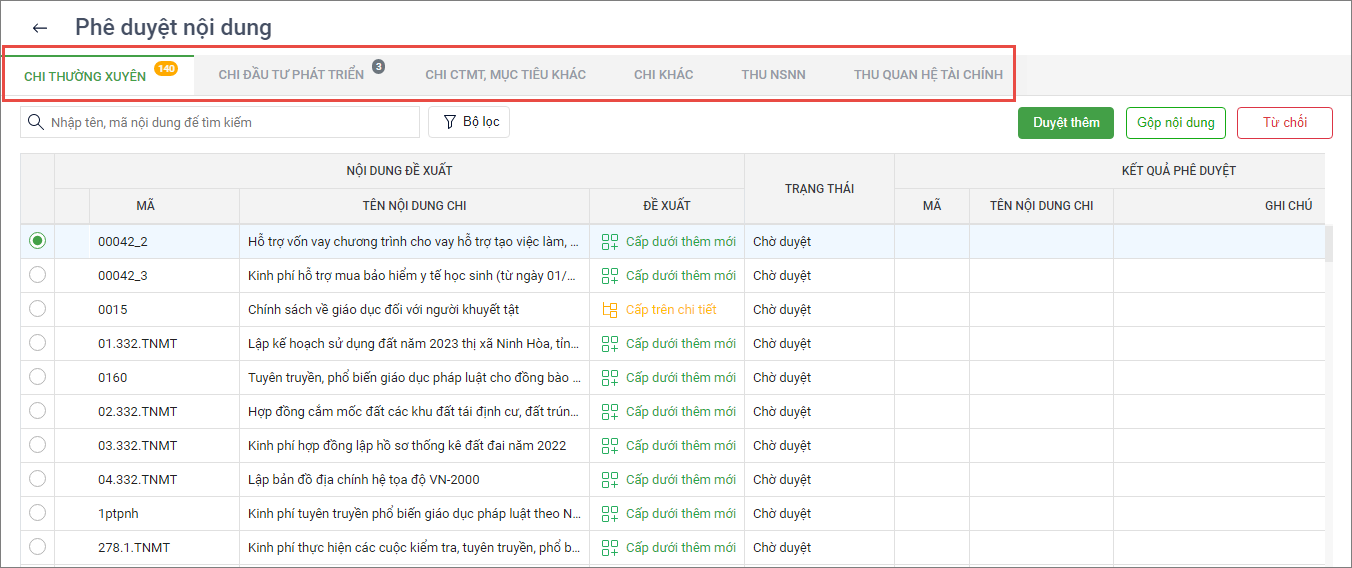Switch to the Chi đầu tư phát triển tab
The height and width of the screenshot is (568, 1352).
pyautogui.click(x=291, y=75)
